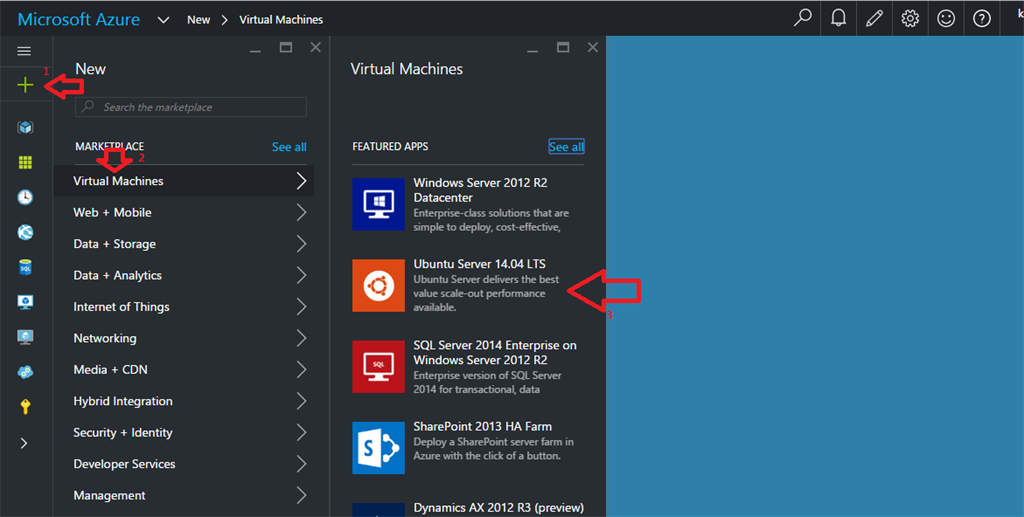Click the pencil edit dashboard icon
The image size is (1024, 517).
pyautogui.click(x=874, y=18)
